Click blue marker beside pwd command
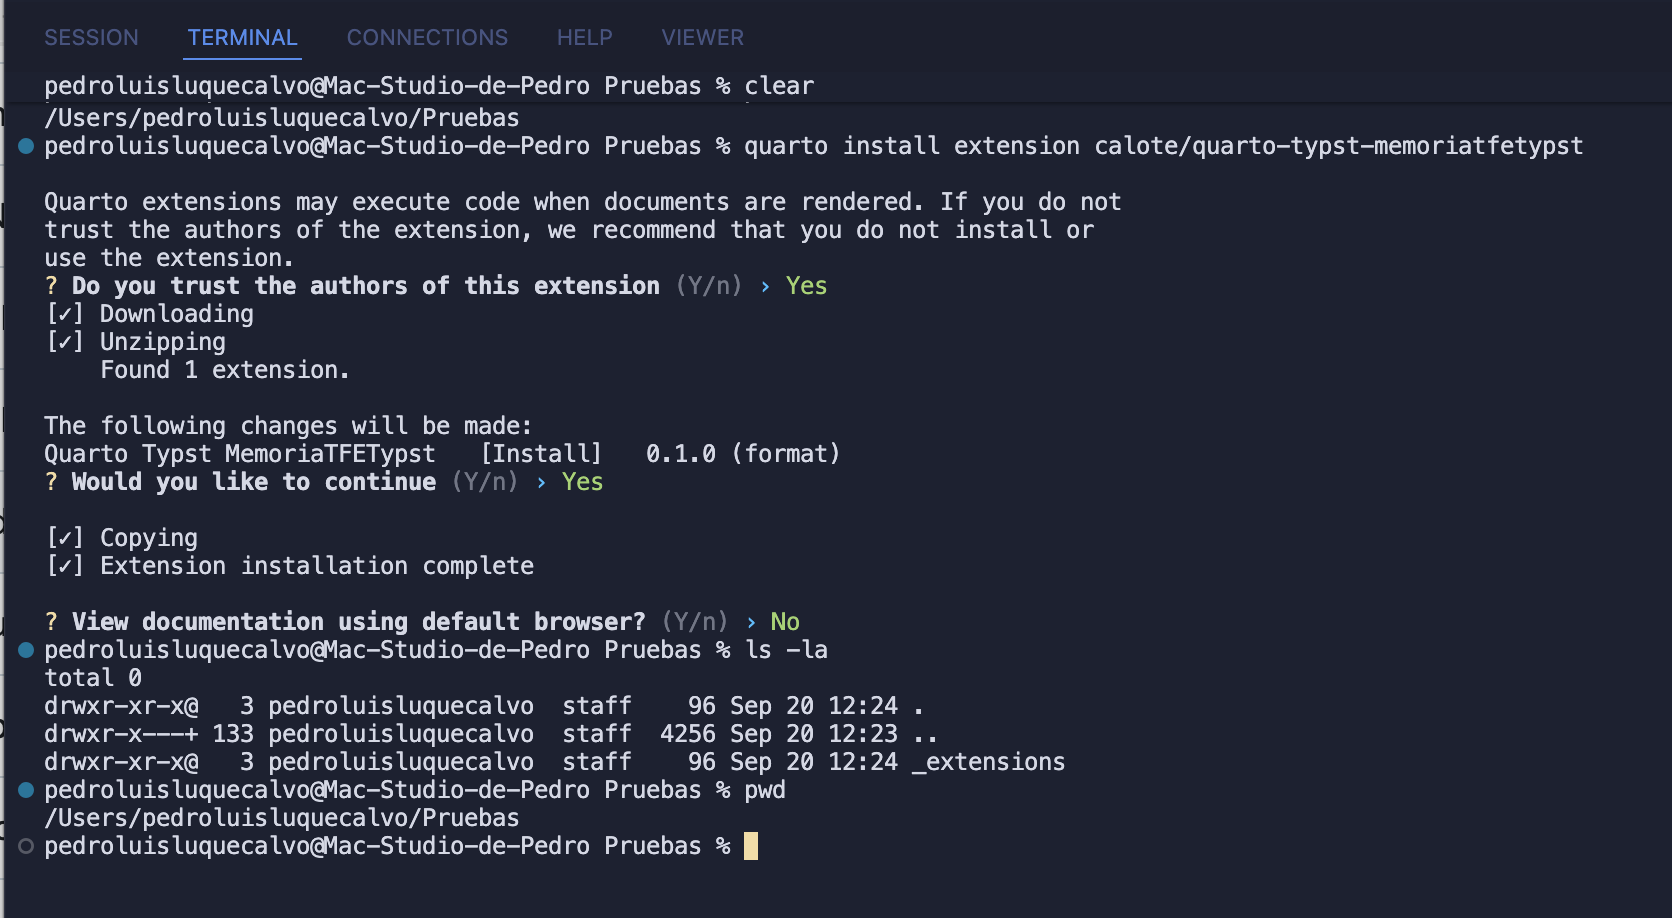This screenshot has width=1672, height=918. [26, 790]
